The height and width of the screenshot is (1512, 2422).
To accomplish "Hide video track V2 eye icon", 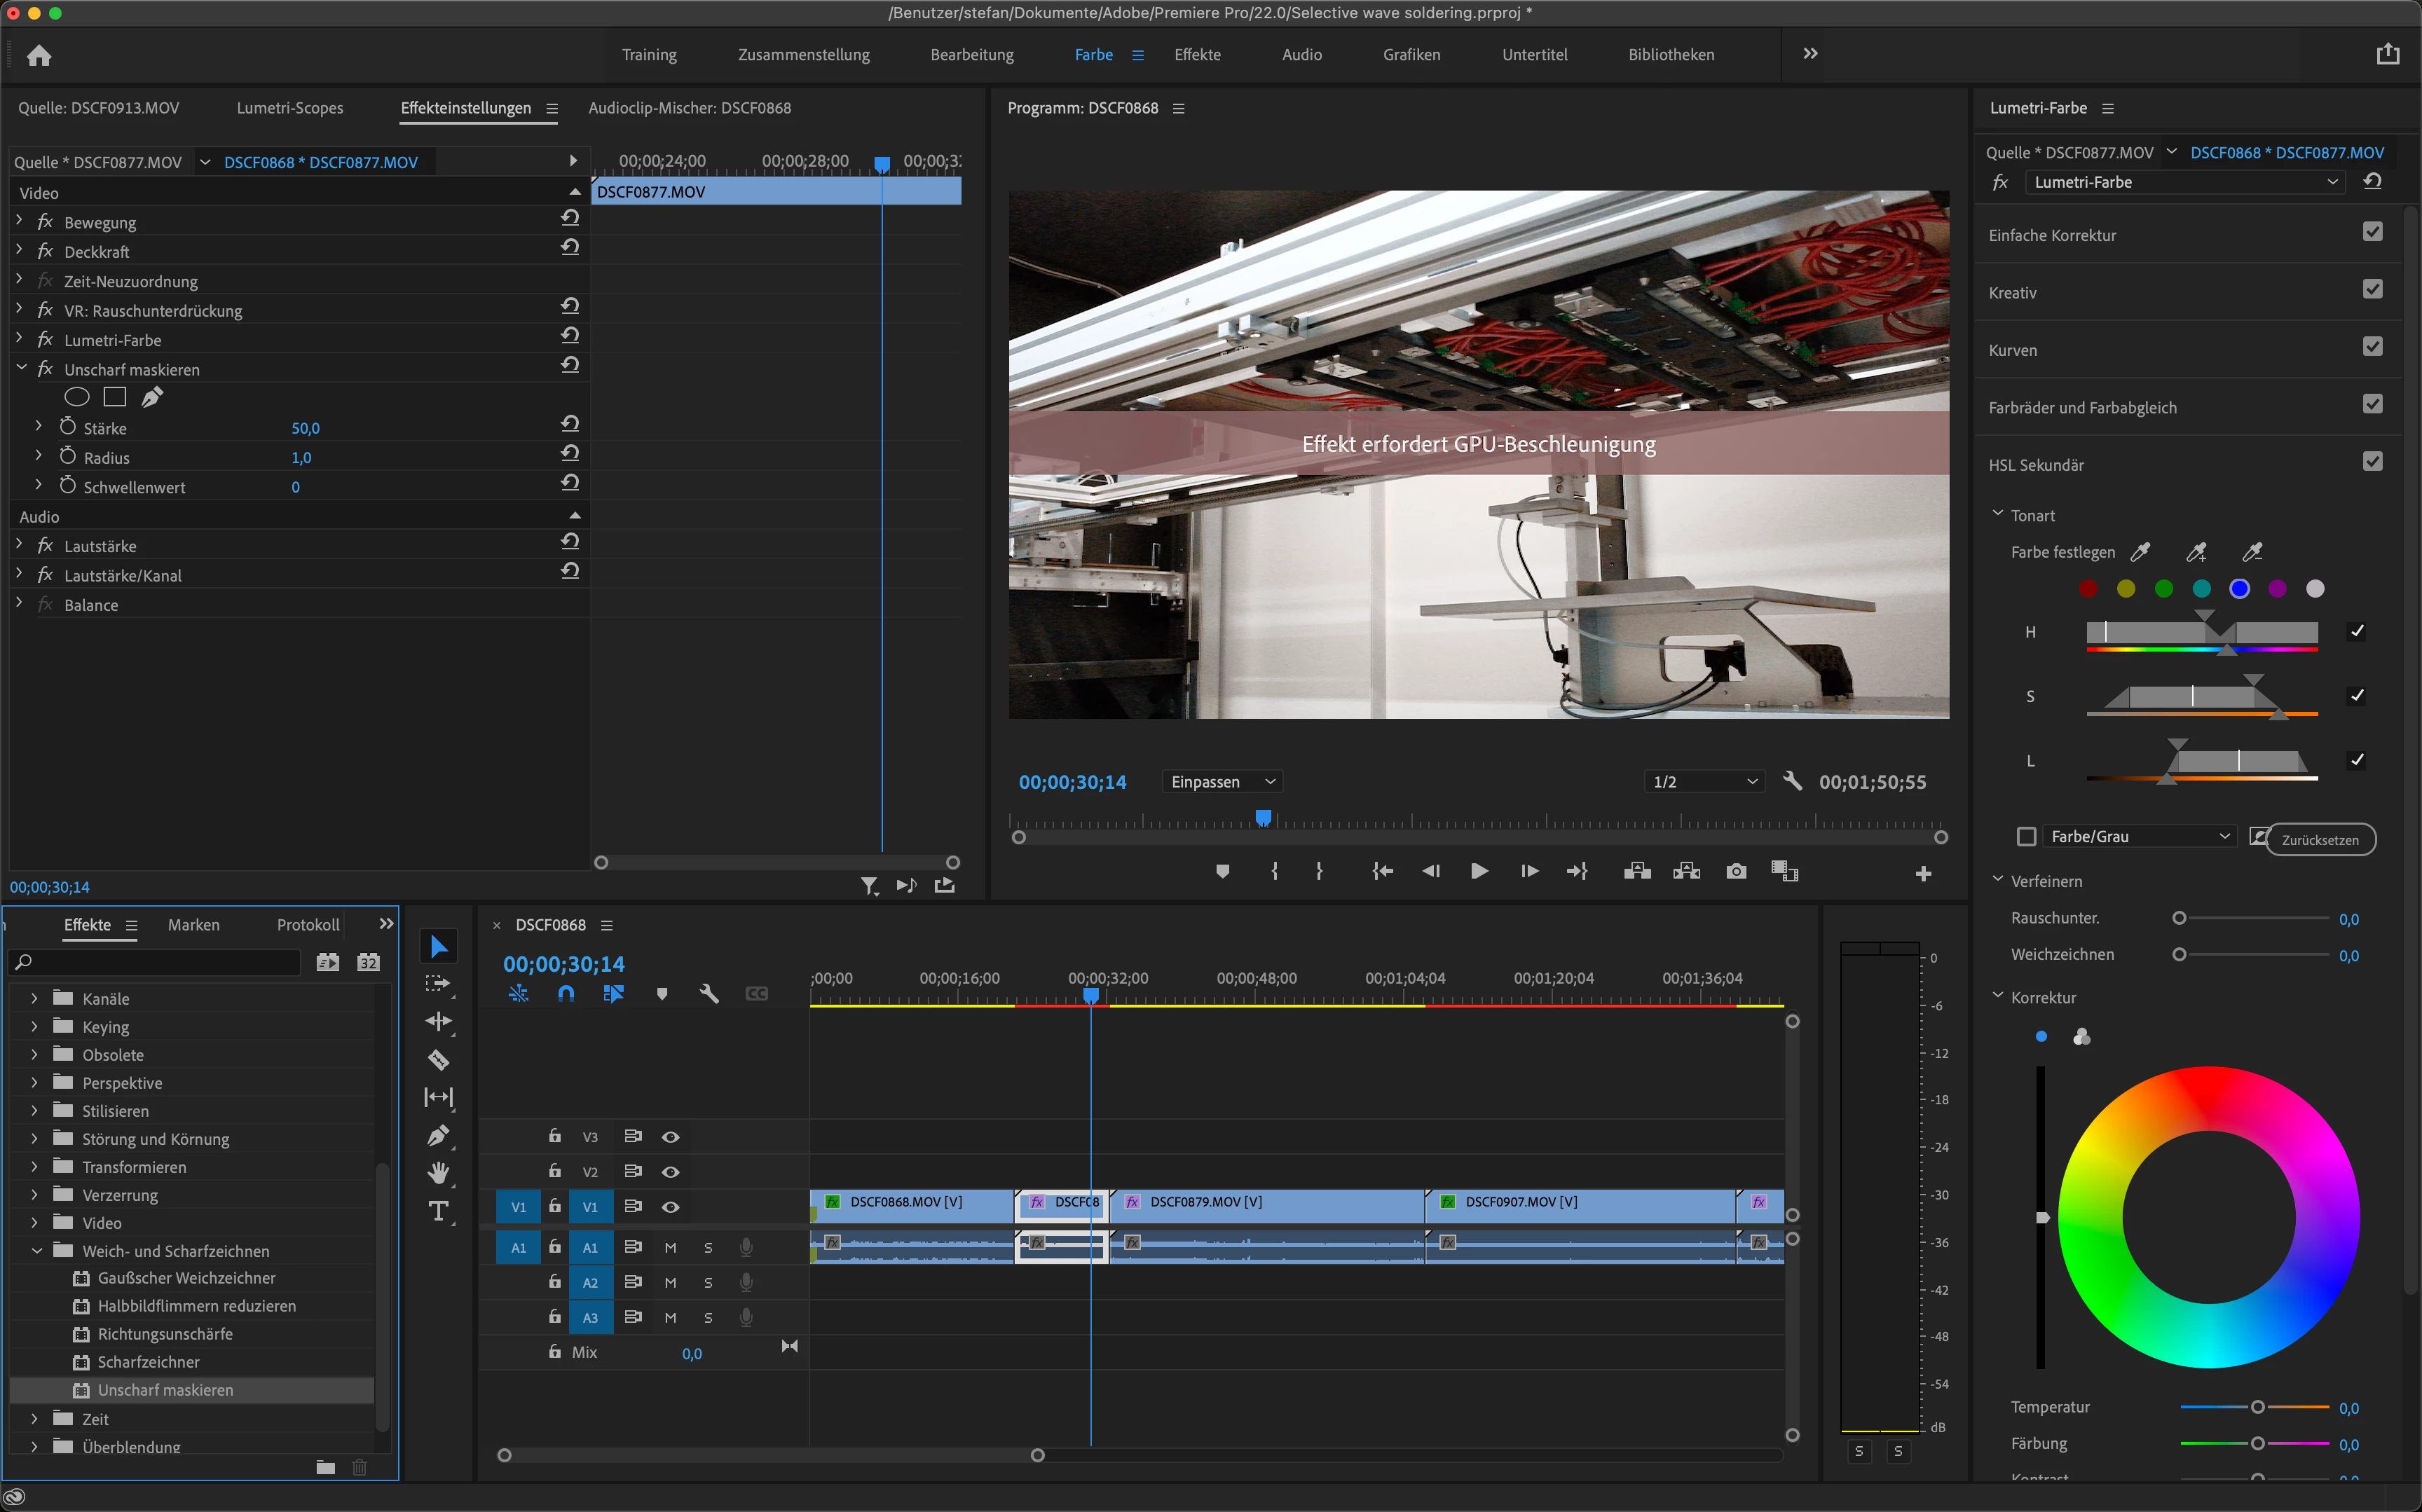I will point(670,1171).
